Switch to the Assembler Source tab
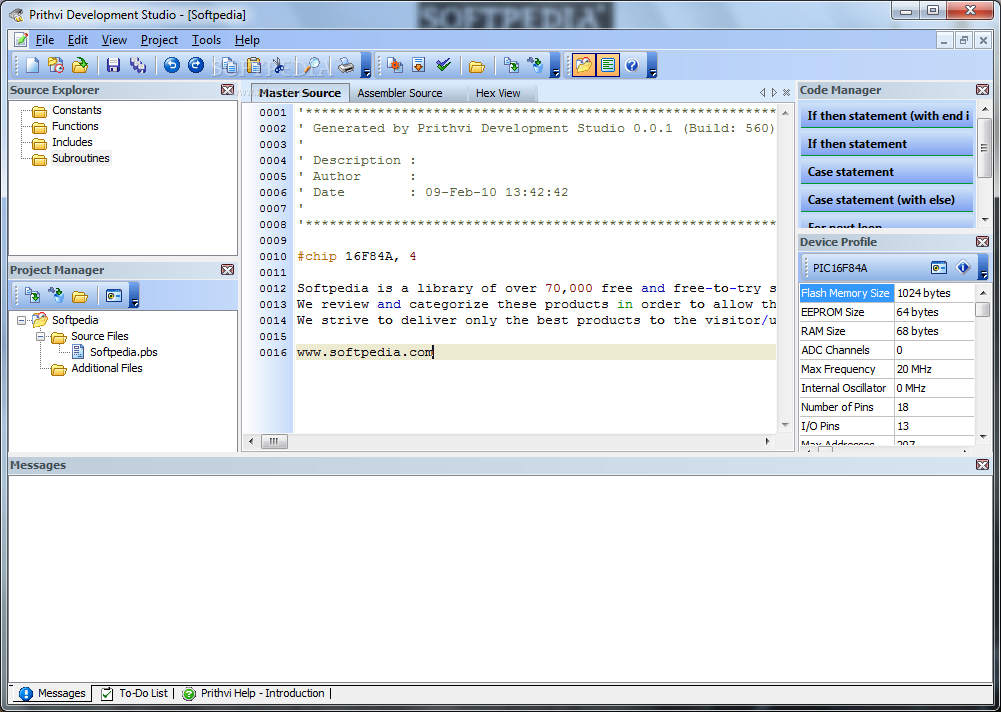 click(400, 93)
